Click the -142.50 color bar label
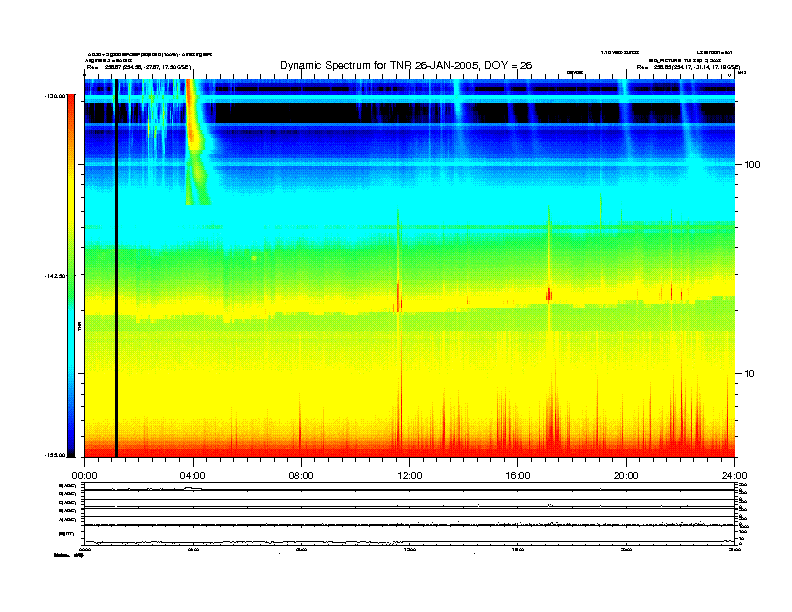 click(55, 276)
